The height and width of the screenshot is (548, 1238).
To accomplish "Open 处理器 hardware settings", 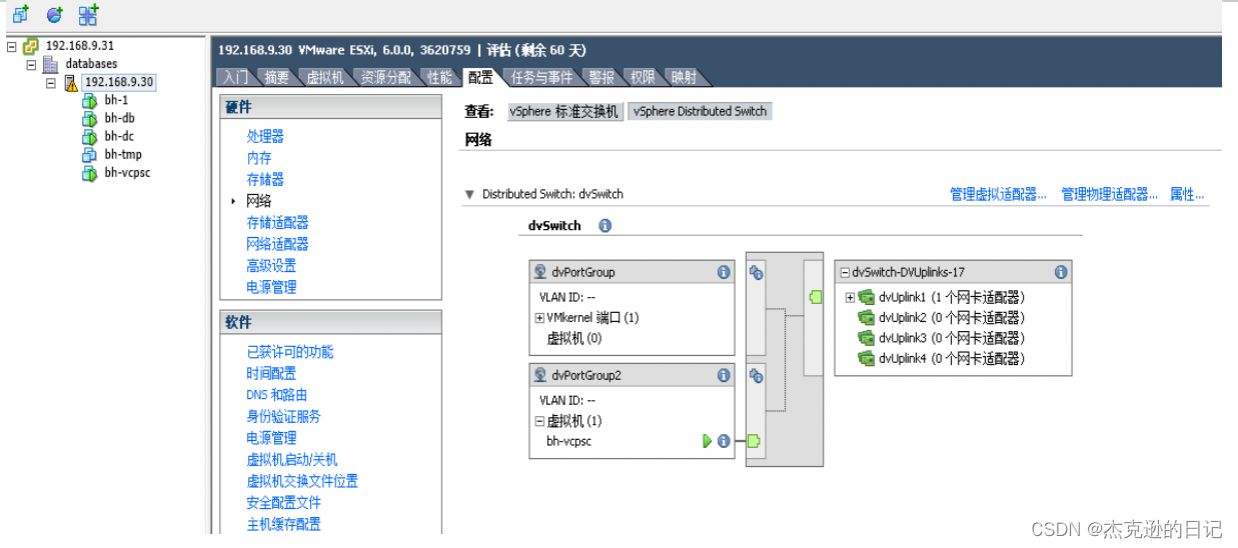I will tap(265, 137).
